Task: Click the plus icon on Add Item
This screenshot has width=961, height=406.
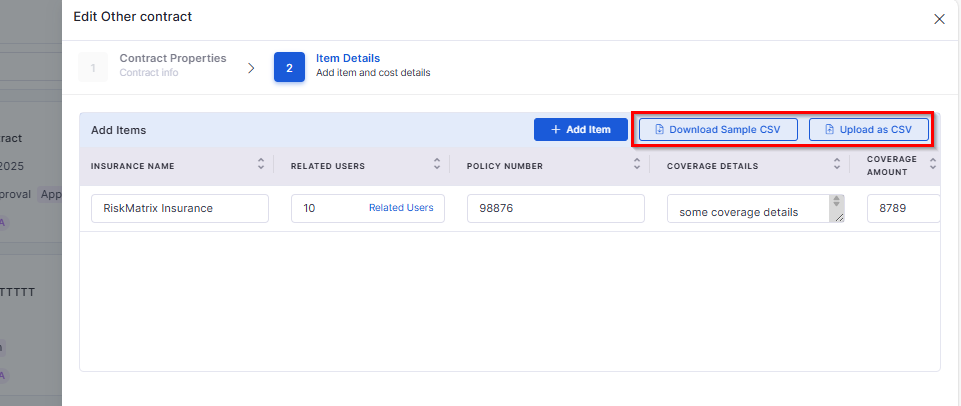Action: click(x=556, y=129)
